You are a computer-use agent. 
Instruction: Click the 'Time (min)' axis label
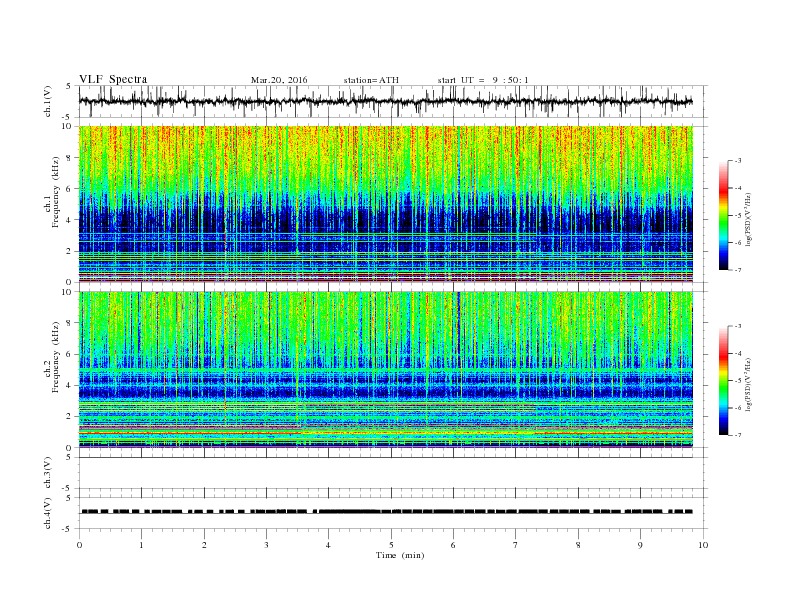[400, 555]
